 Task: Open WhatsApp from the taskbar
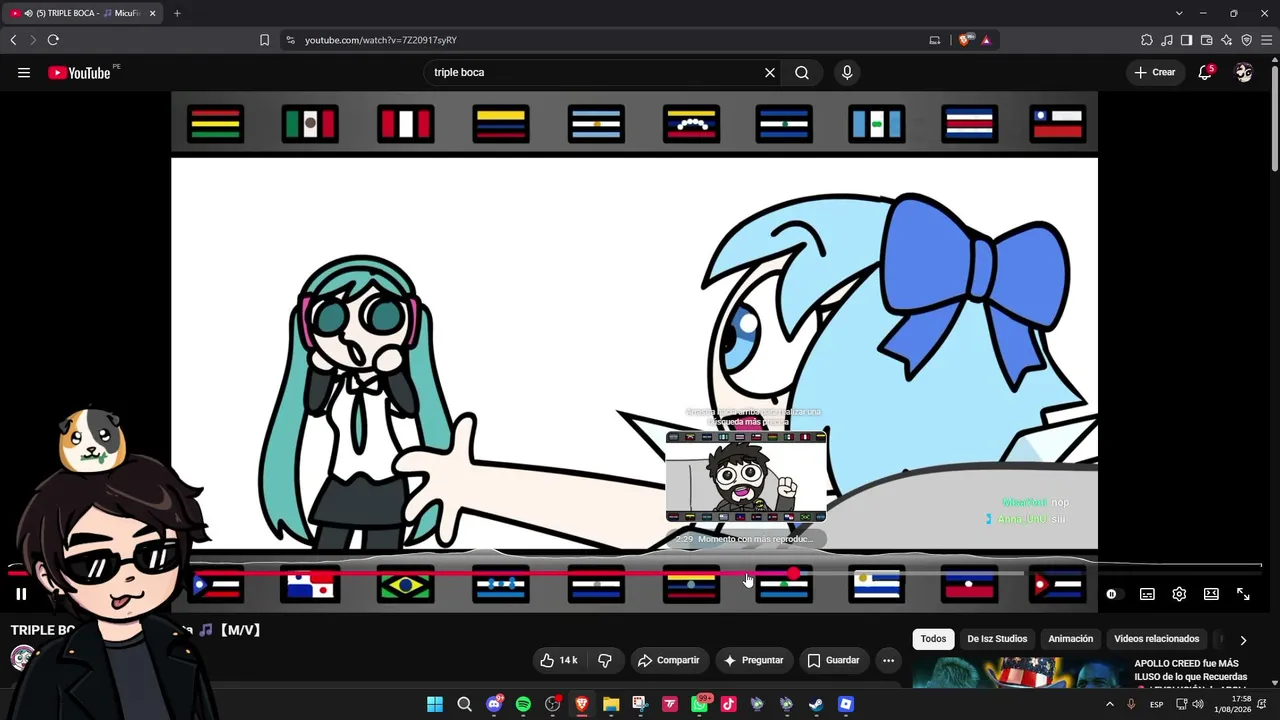(699, 704)
